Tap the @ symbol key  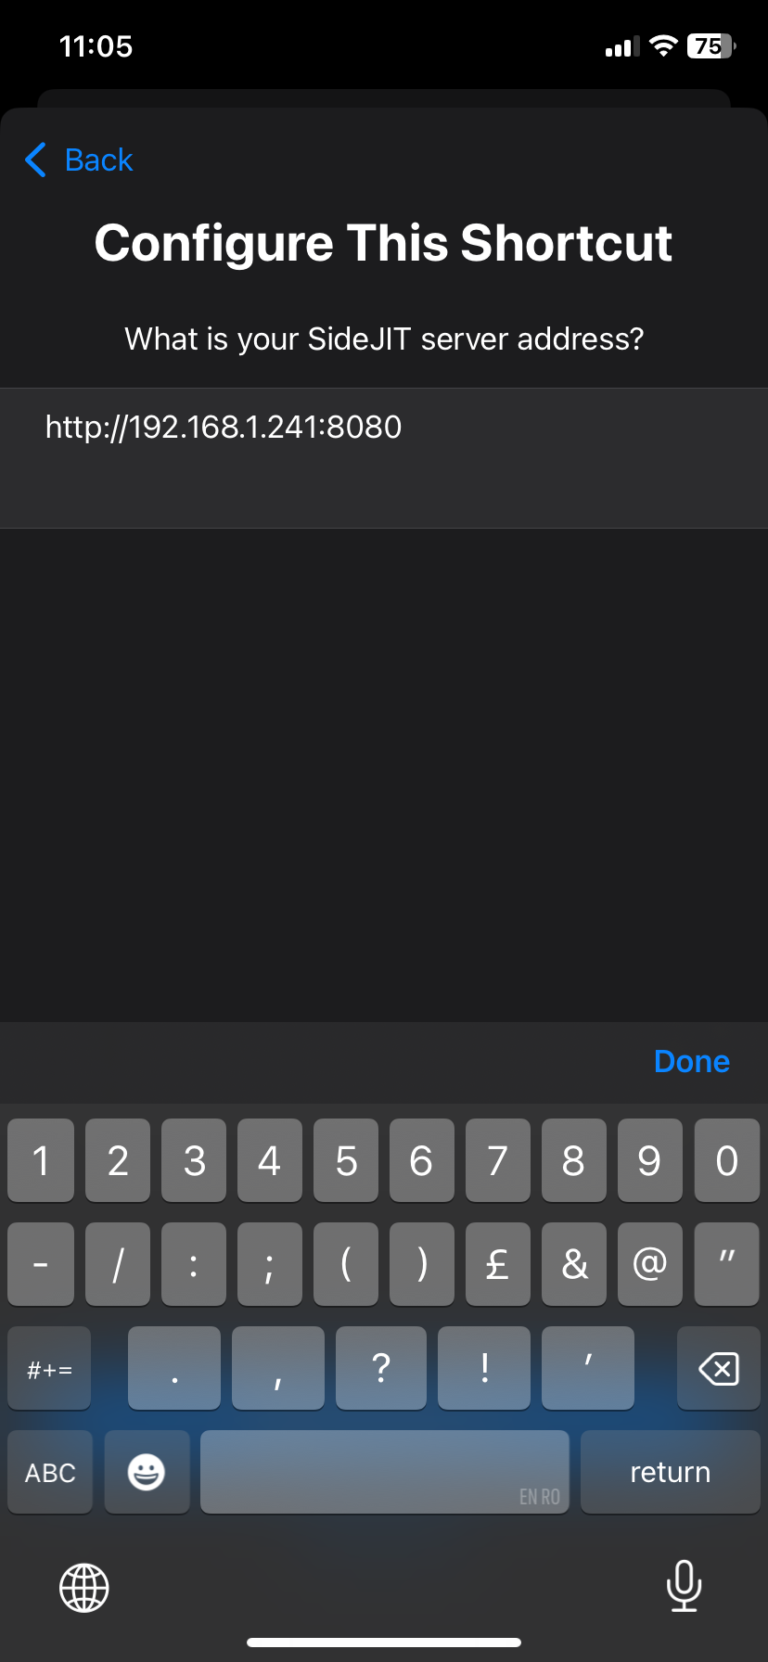[x=650, y=1264]
